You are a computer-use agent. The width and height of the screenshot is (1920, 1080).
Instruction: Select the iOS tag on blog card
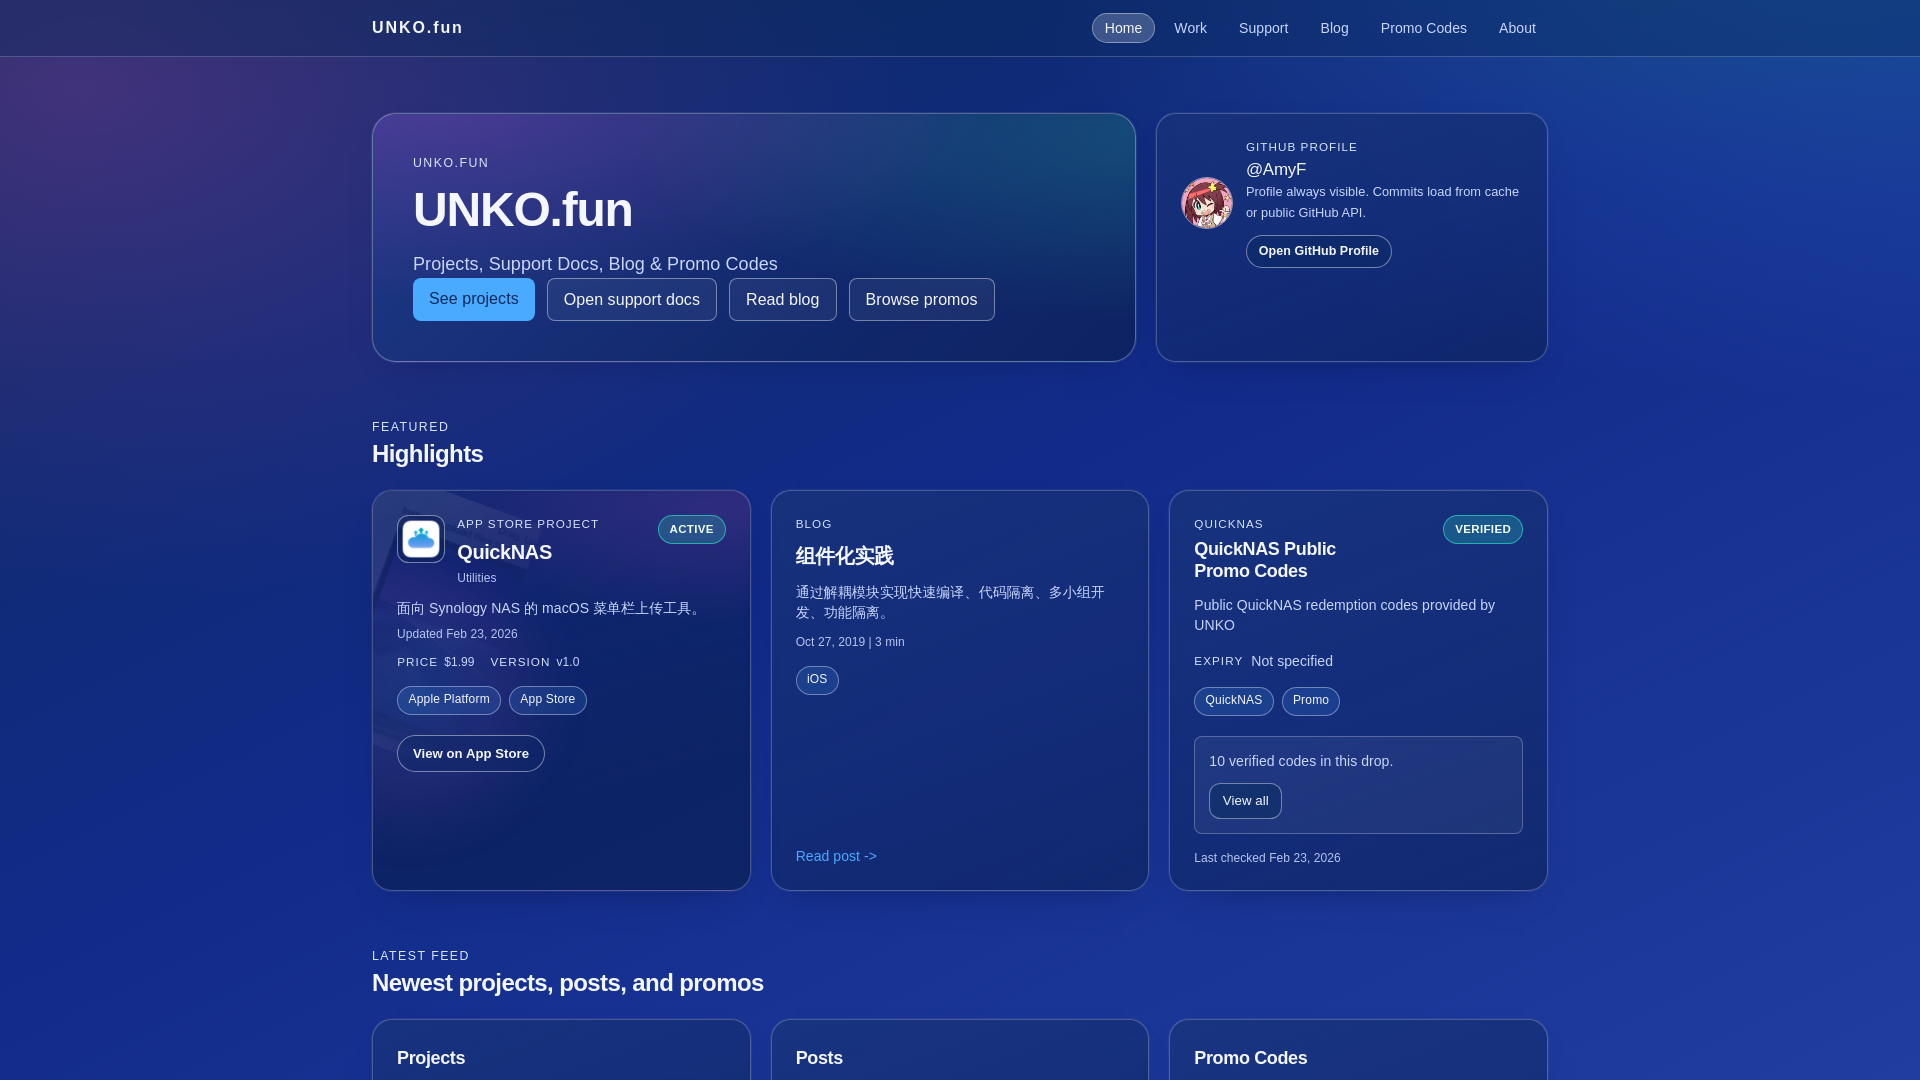[x=817, y=680]
